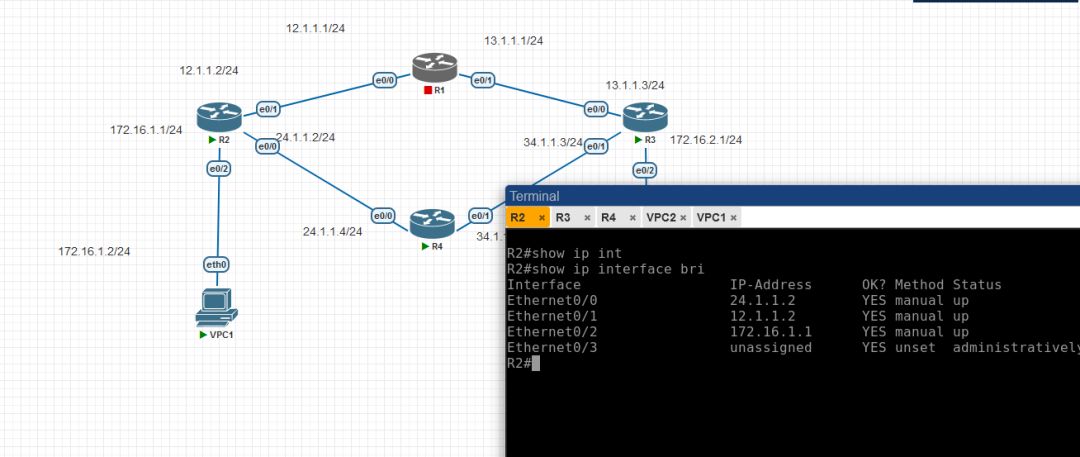The image size is (1080, 457).
Task: Select the R2 router icon
Action: 219,116
